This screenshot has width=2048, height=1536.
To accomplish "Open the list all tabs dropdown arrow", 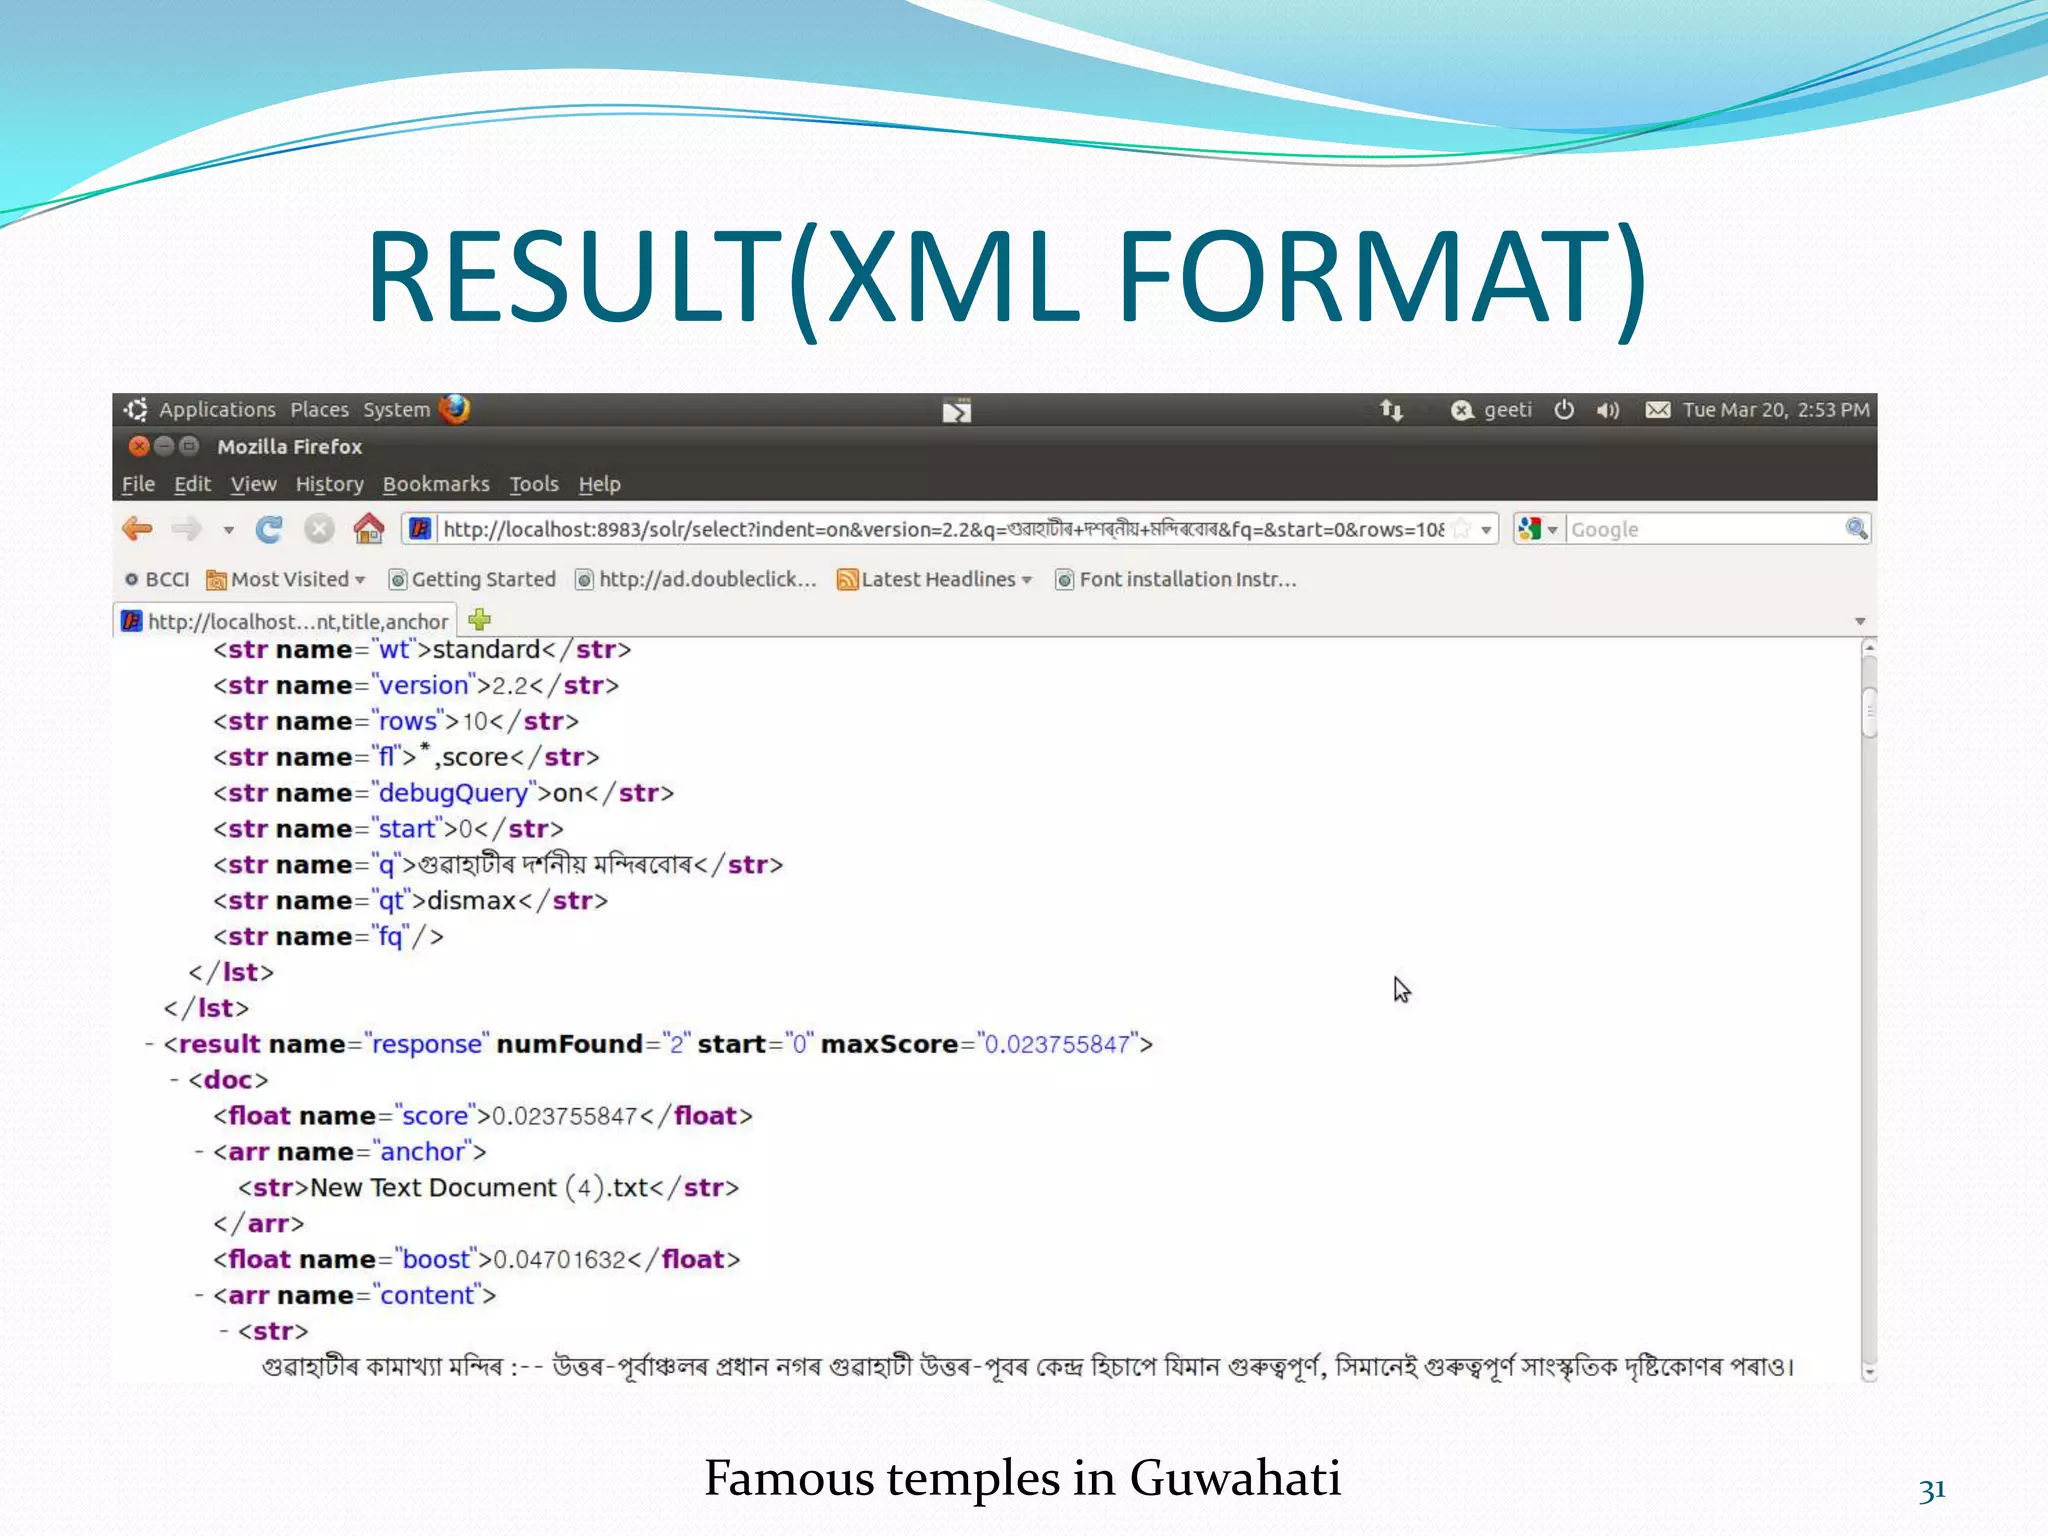I will click(x=1860, y=621).
